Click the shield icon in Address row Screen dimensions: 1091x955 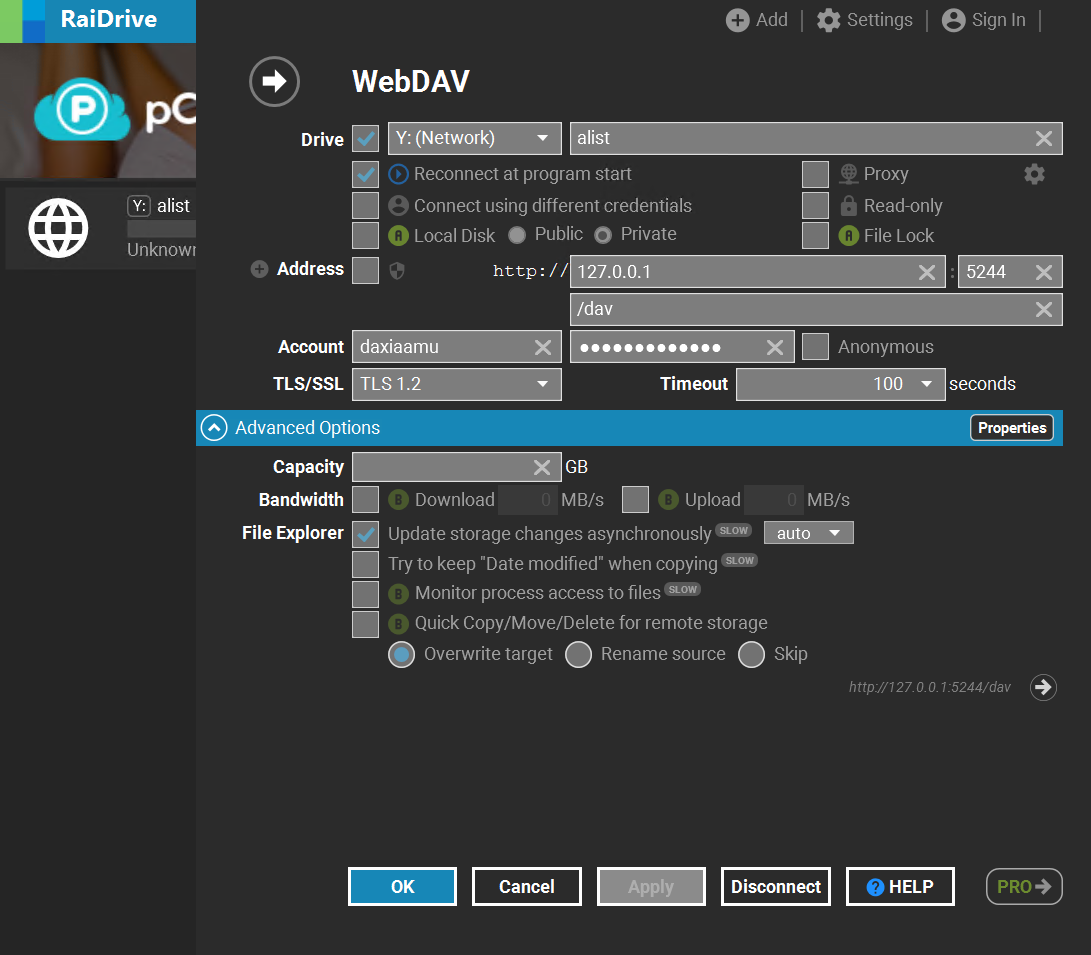point(397,271)
